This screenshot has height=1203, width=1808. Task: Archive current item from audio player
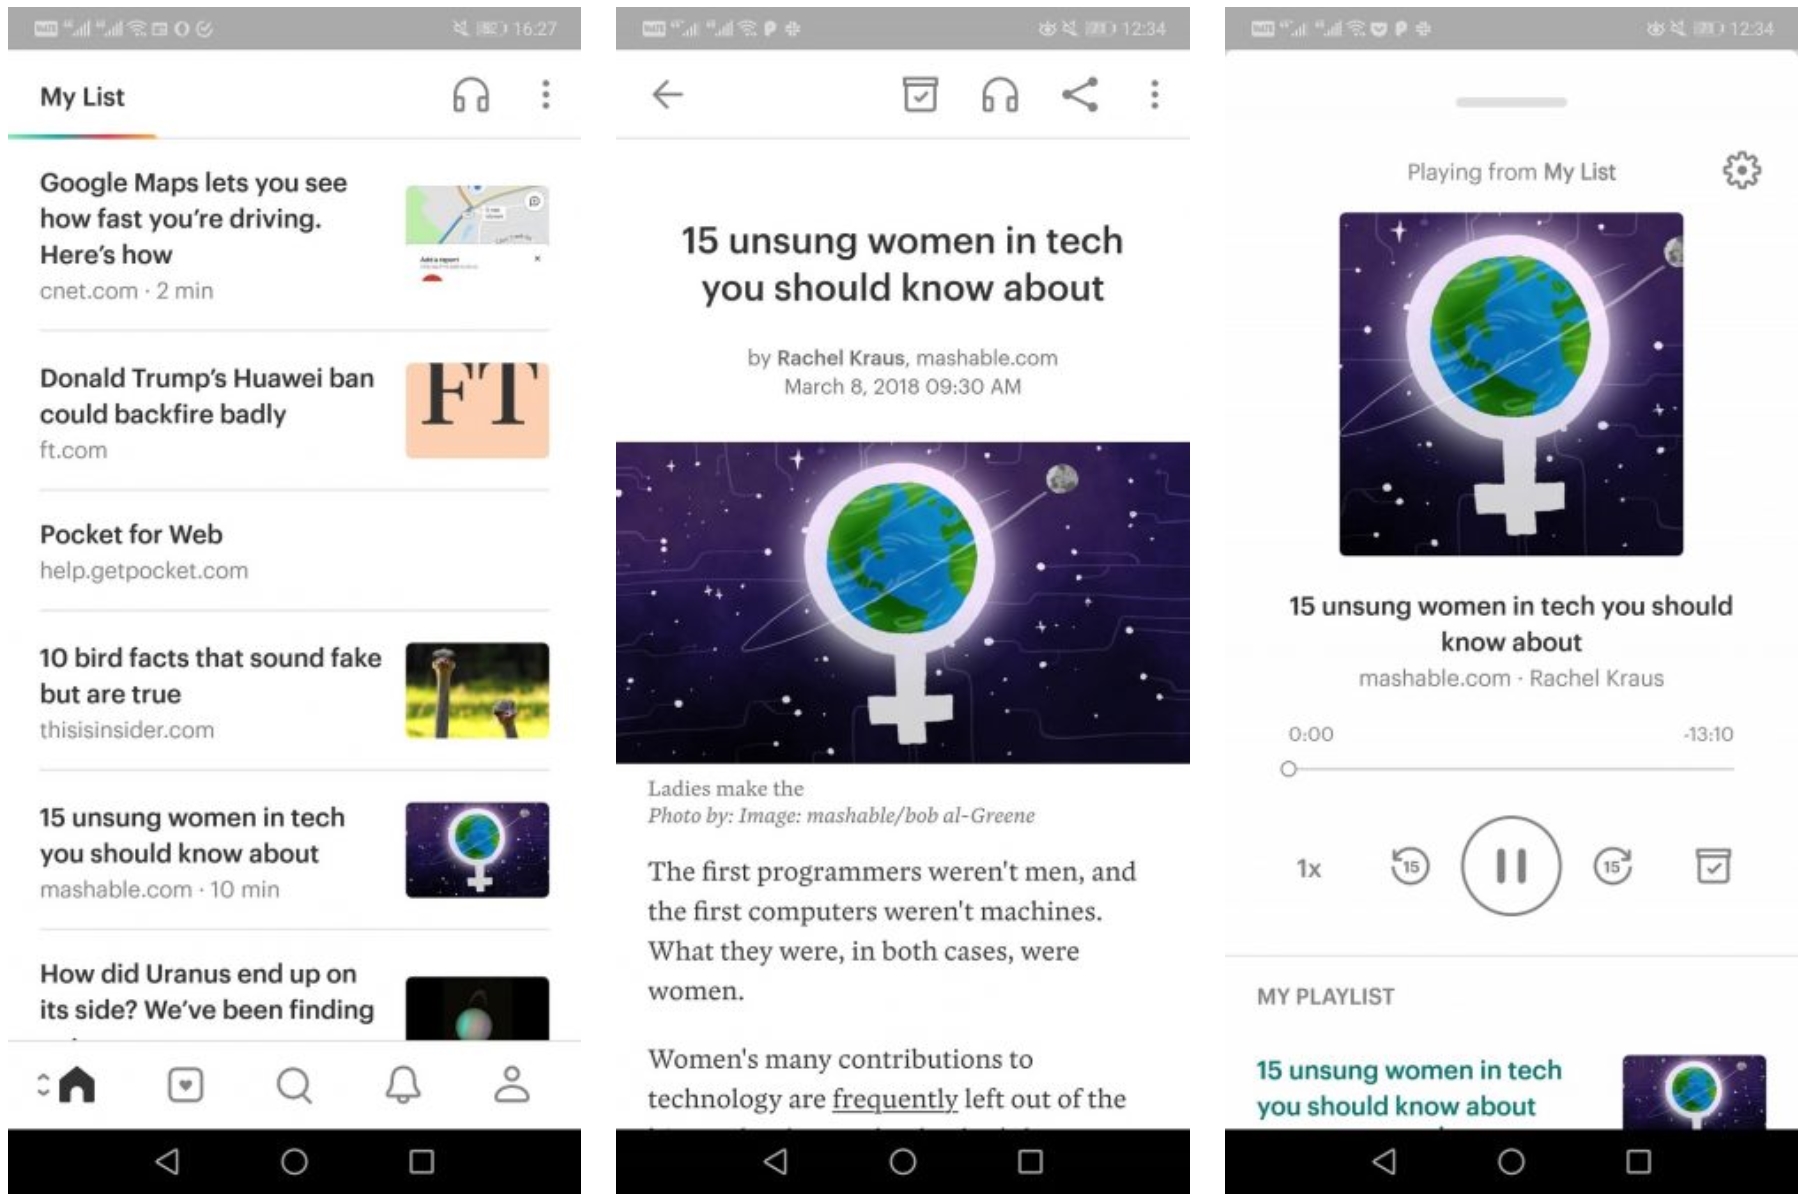pos(1713,866)
